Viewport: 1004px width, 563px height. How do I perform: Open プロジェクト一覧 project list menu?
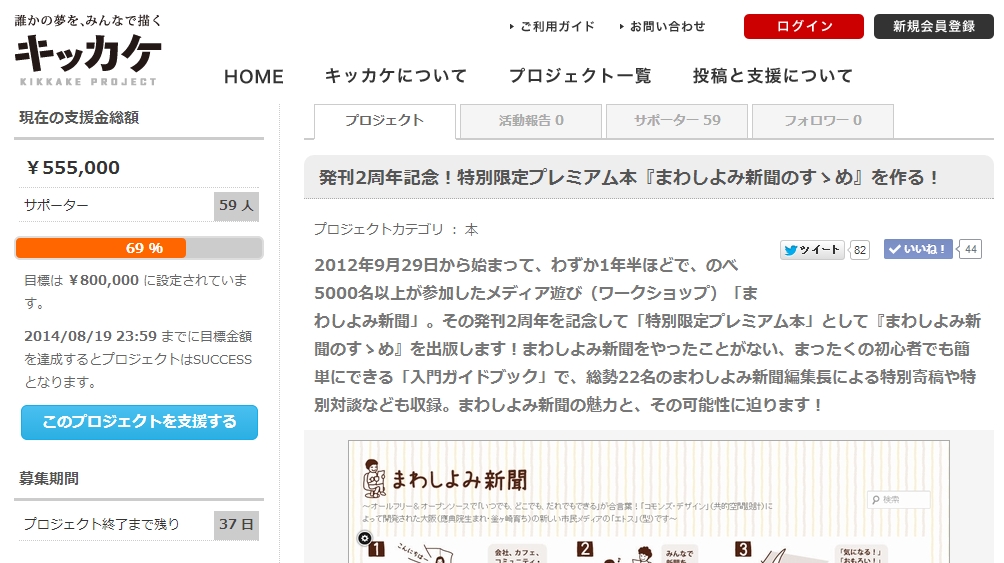pos(580,76)
